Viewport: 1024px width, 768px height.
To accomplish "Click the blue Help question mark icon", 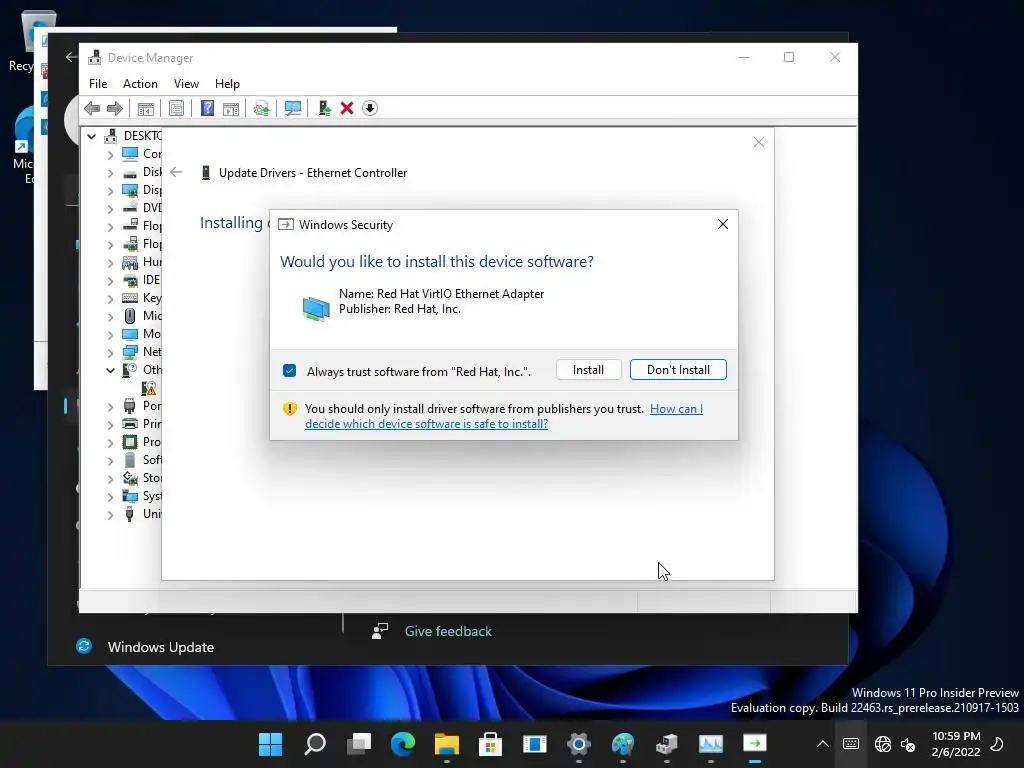I will [x=207, y=108].
